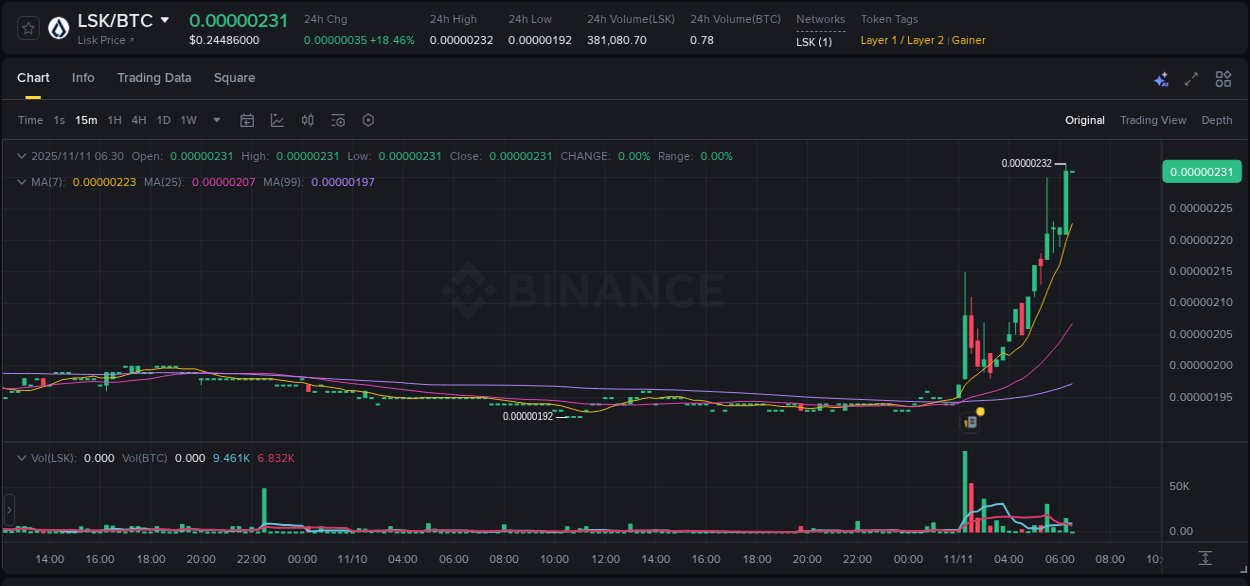Click the Layer 1 token tag
This screenshot has width=1250, height=586.
[880, 40]
